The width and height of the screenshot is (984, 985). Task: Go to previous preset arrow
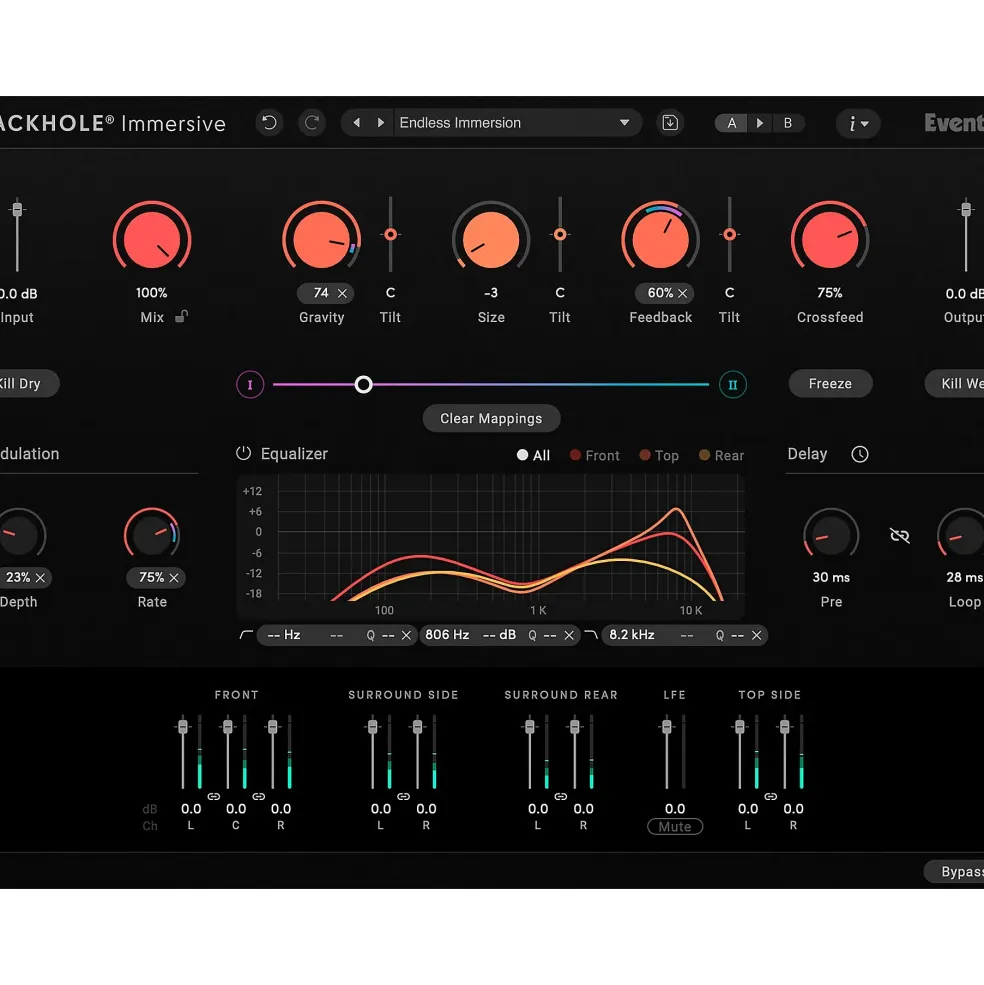356,122
